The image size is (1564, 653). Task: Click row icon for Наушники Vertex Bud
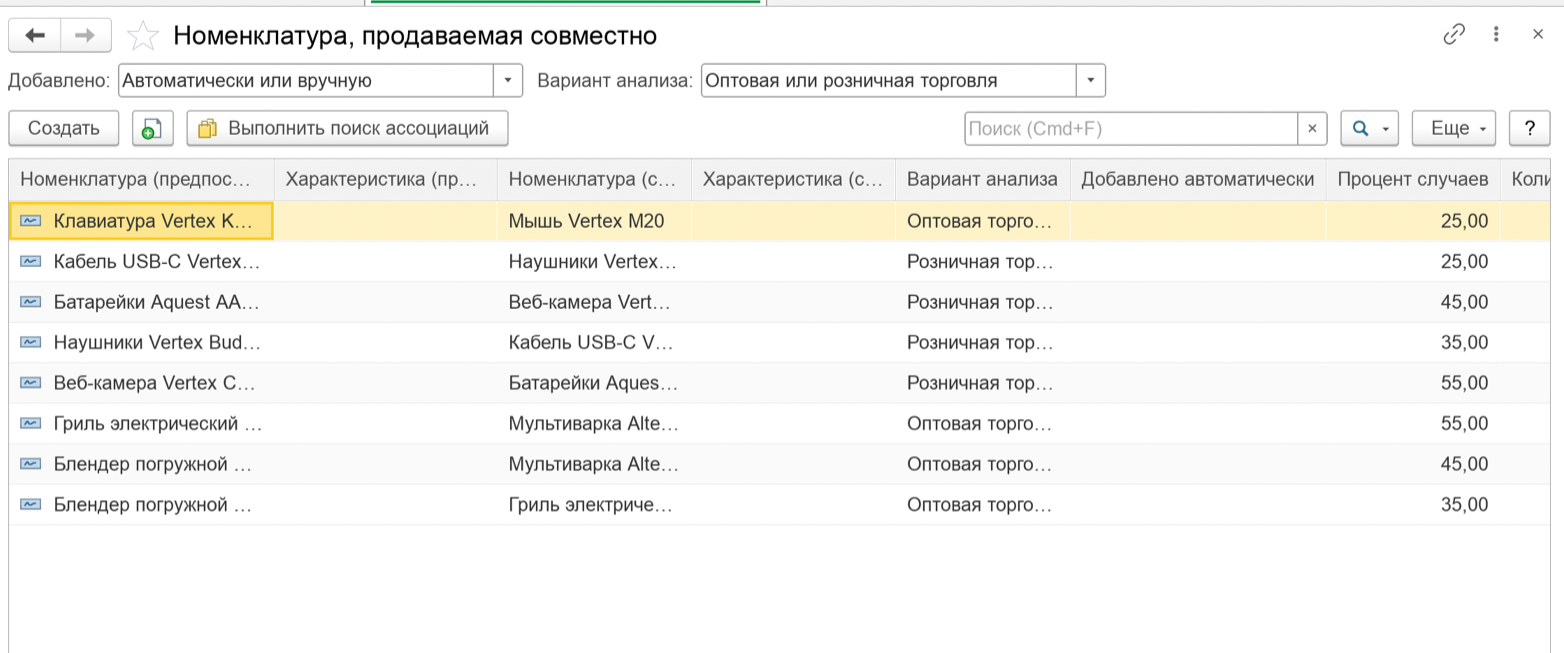click(31, 343)
